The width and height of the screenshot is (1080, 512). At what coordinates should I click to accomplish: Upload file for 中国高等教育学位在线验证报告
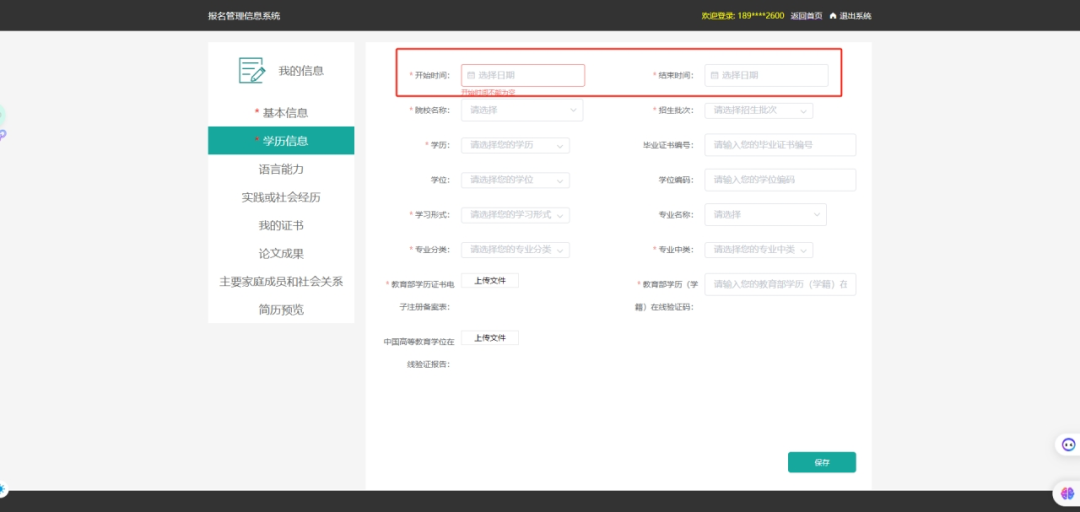pos(490,338)
